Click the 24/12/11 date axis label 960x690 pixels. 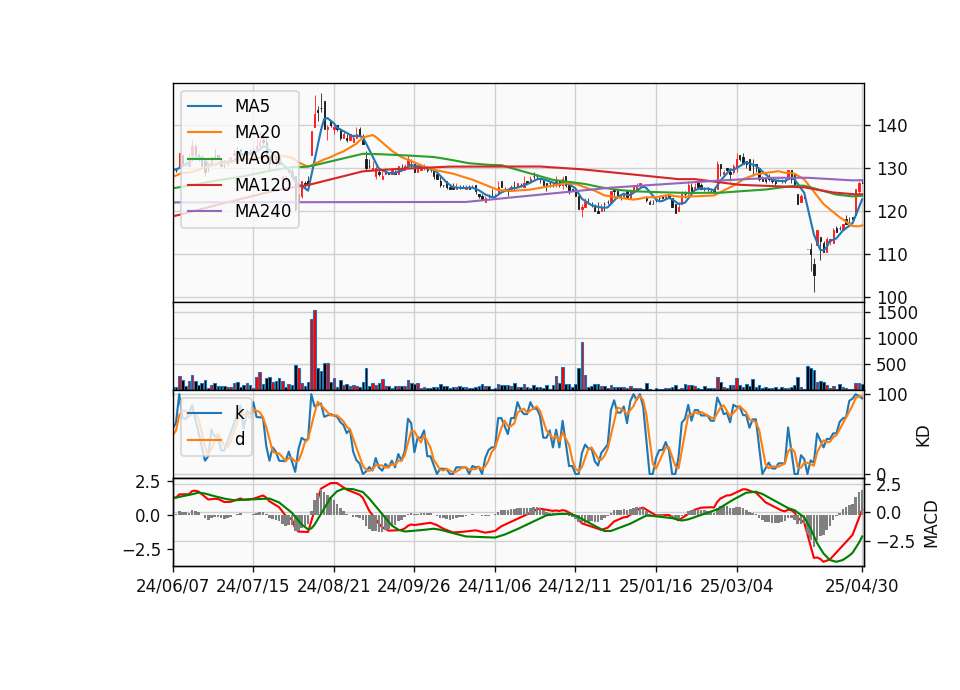(575, 586)
